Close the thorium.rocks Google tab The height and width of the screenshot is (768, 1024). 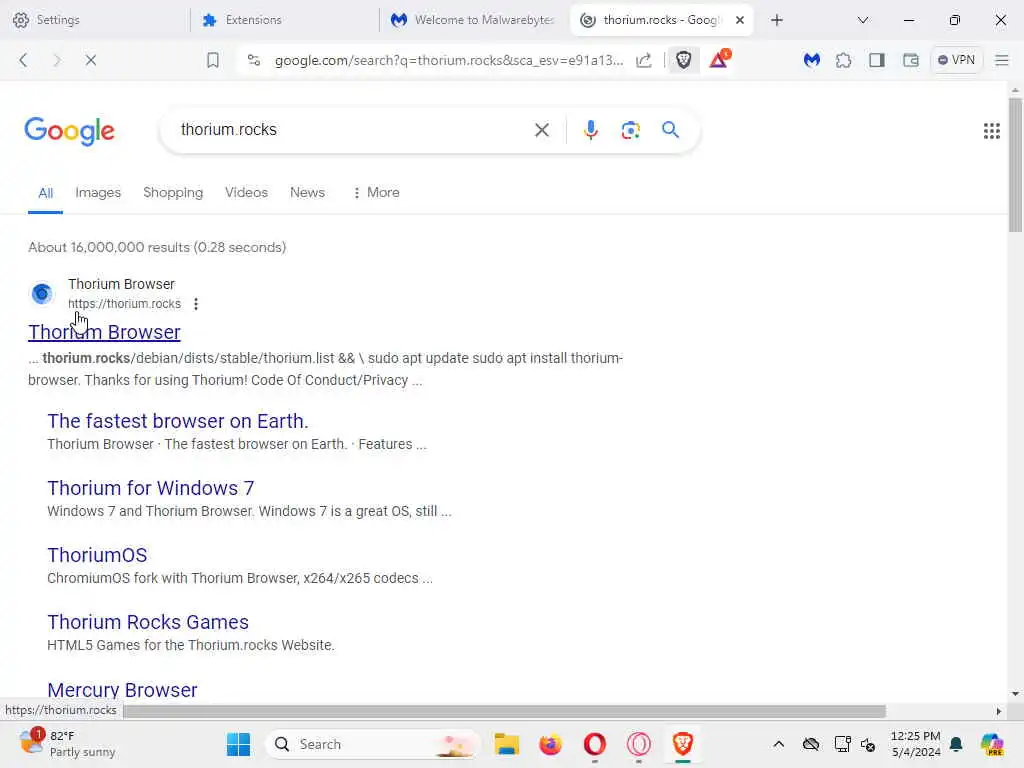[x=739, y=20]
